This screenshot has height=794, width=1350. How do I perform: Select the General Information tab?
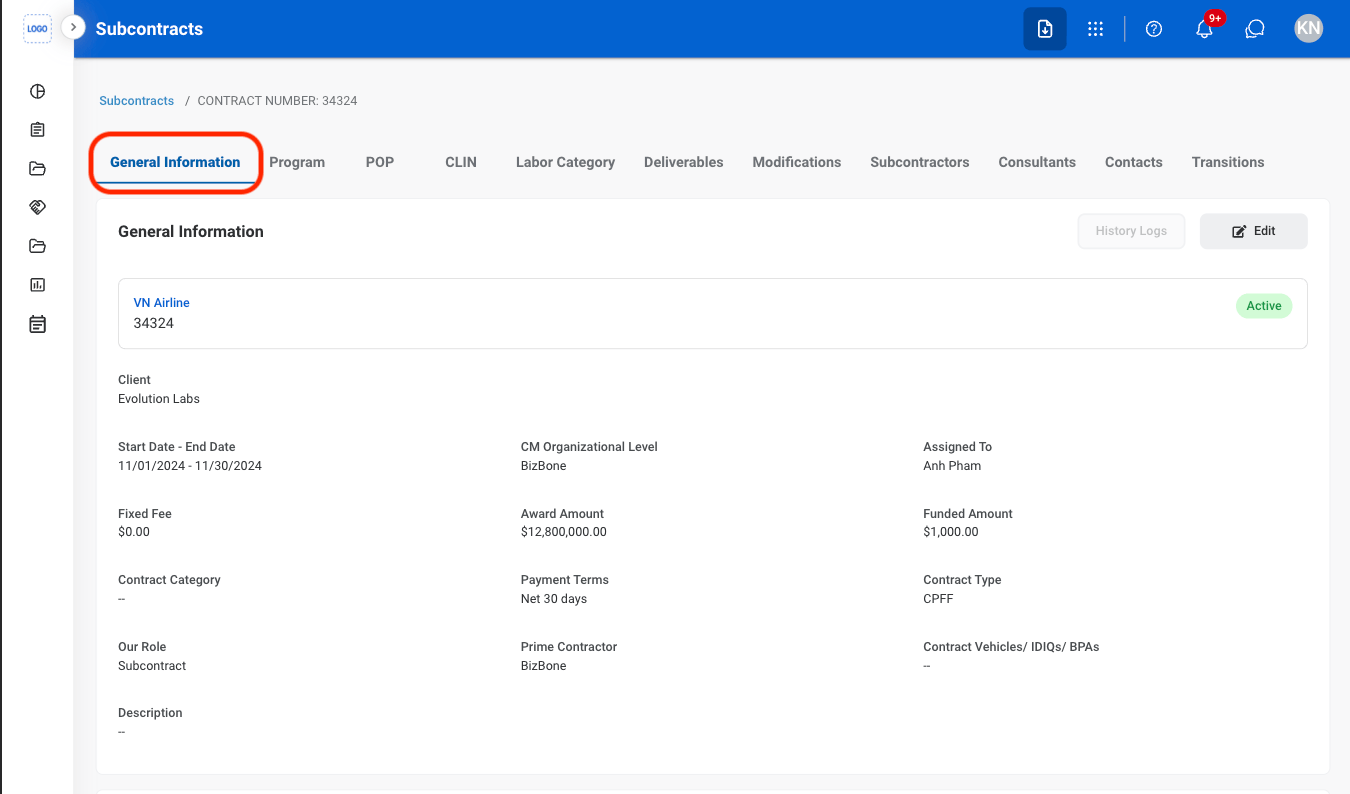(x=175, y=162)
